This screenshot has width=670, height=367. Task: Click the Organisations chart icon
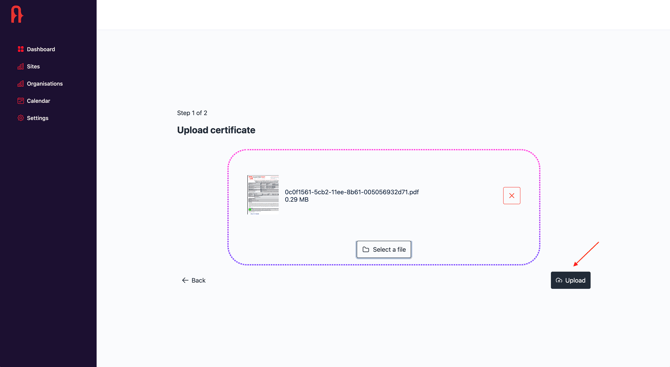21,83
